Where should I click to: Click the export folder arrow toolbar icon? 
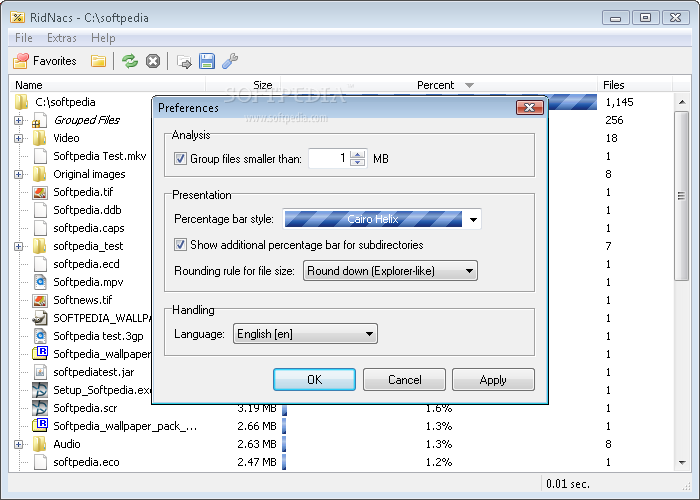tap(184, 61)
